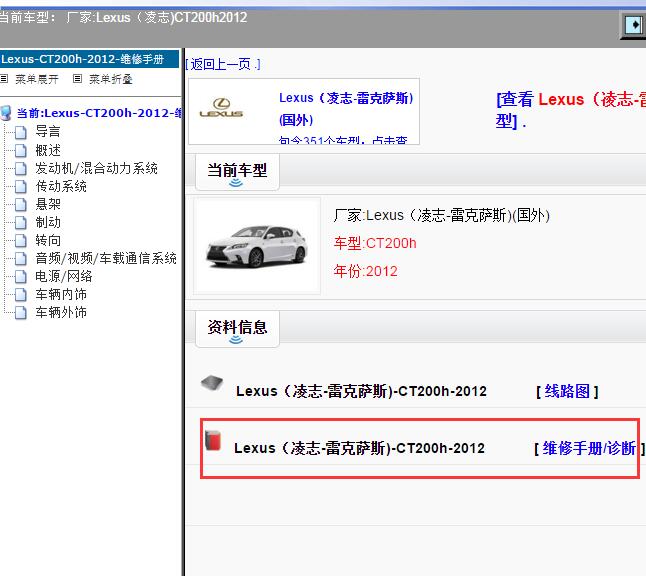Click the red repair manual book icon

point(213,440)
